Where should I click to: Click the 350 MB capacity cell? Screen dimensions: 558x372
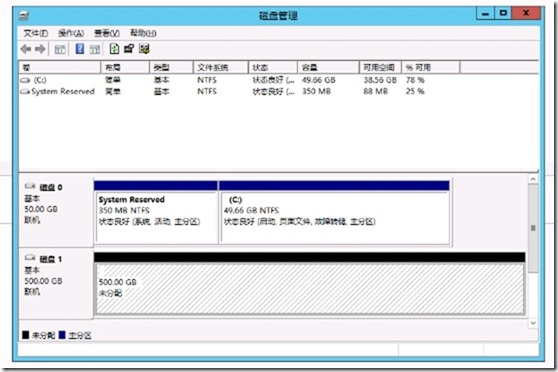tap(316, 91)
